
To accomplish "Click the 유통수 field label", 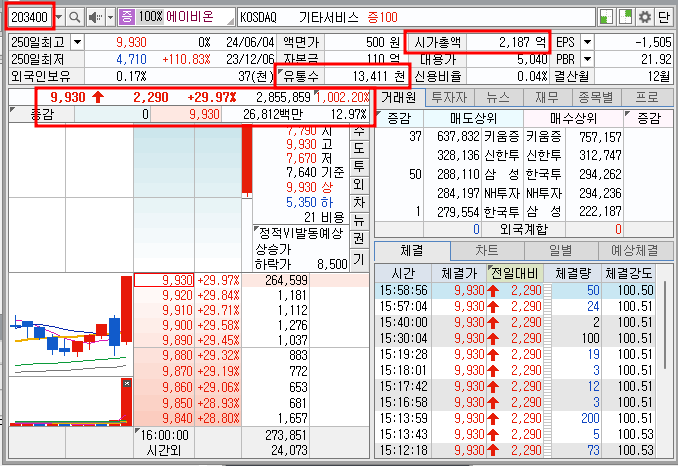I will click(x=301, y=76).
